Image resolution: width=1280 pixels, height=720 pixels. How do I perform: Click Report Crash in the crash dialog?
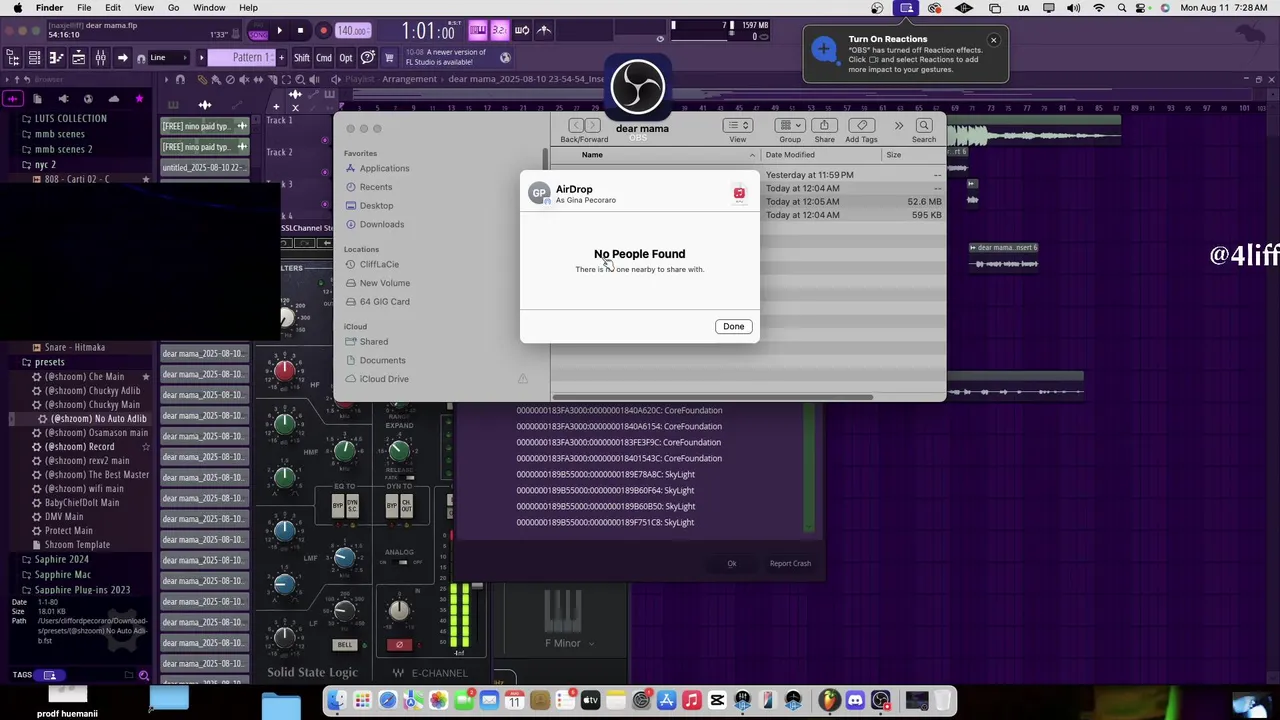[790, 563]
